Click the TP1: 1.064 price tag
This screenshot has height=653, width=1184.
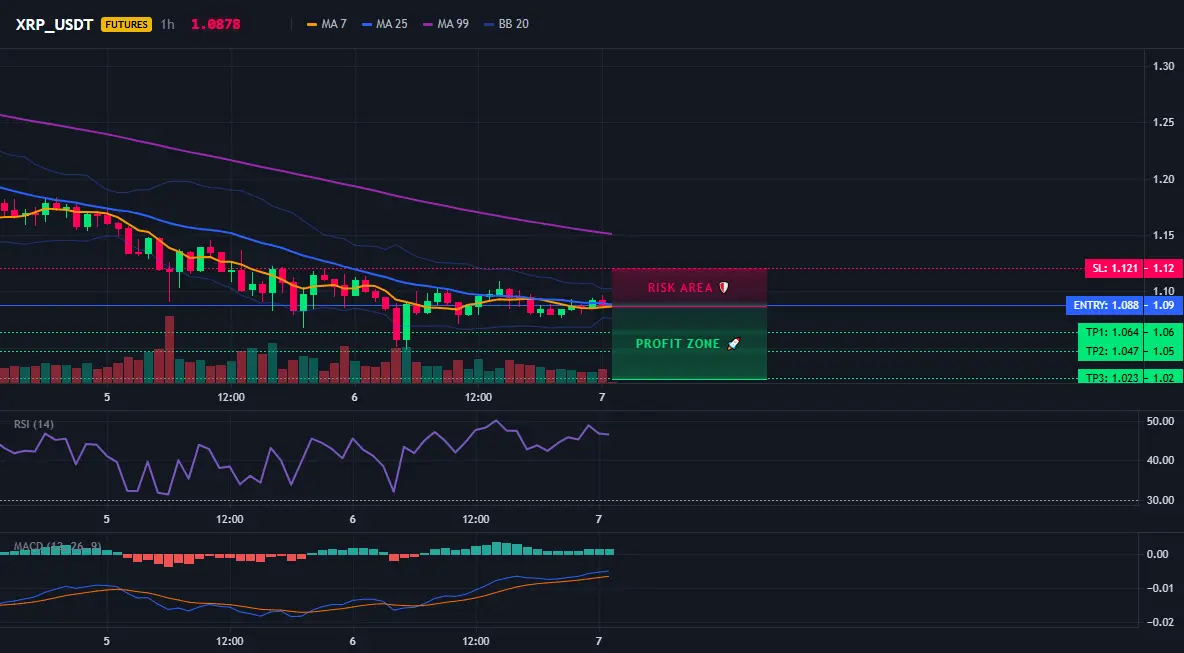coord(1112,332)
